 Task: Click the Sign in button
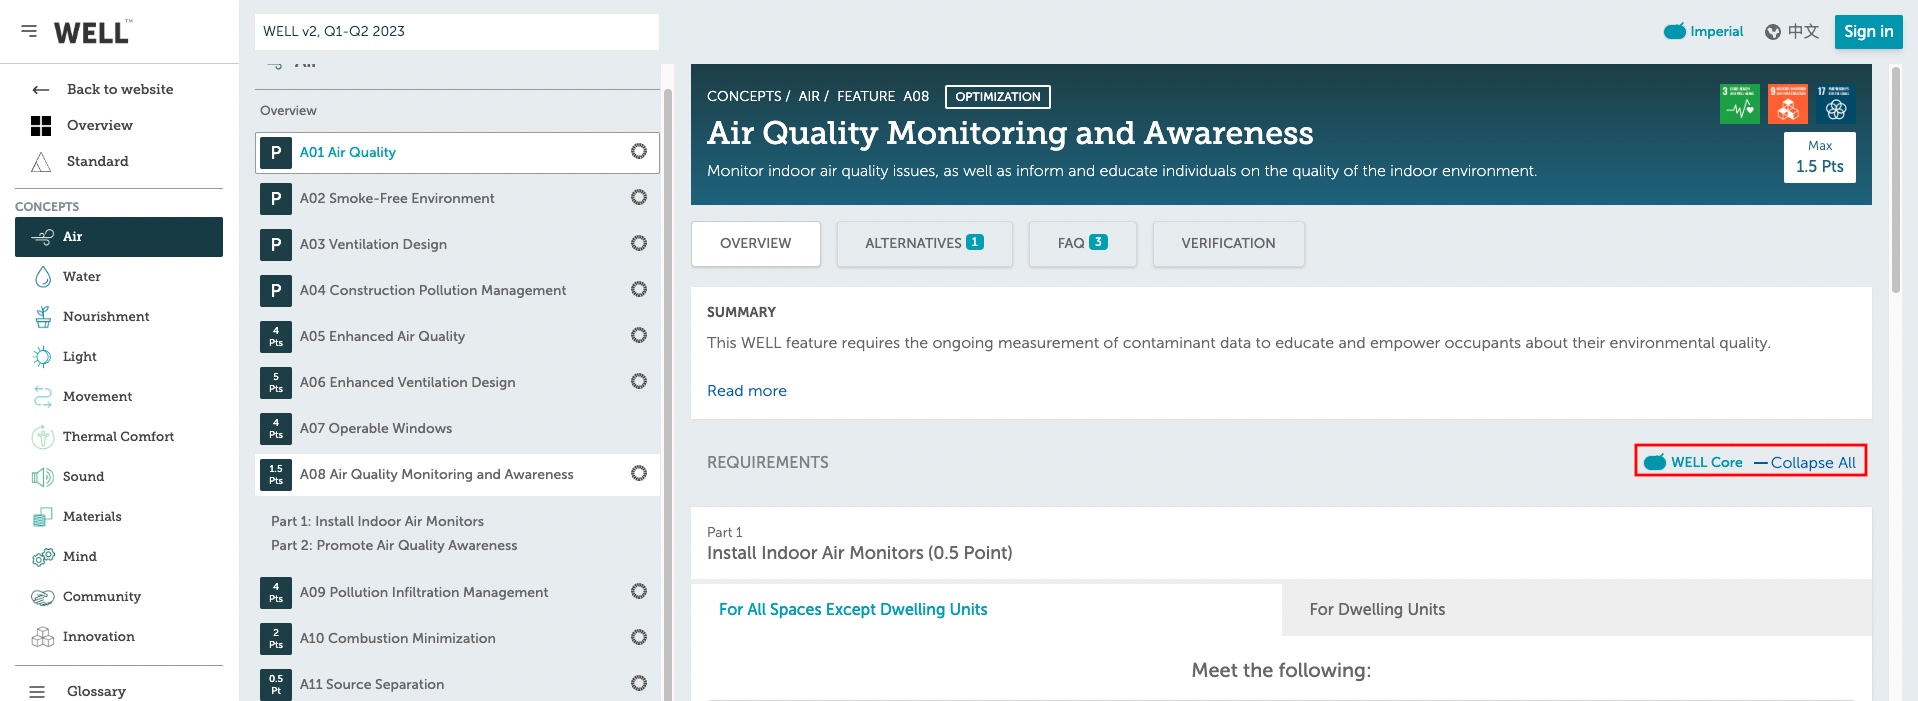[x=1869, y=32]
